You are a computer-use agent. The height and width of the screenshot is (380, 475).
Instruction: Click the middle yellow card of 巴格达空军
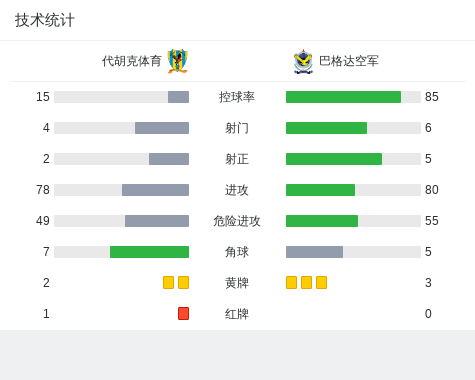(x=306, y=282)
